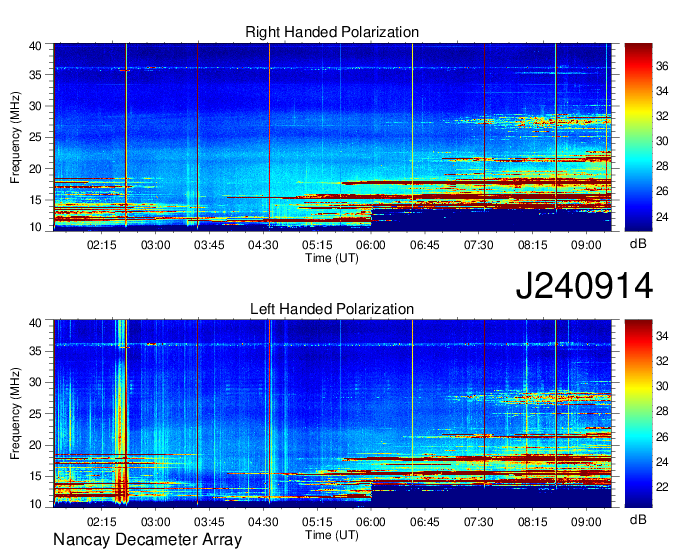The image size is (680, 552).
Task: Click the 32 value on Left Handed colorbar
Action: (662, 361)
